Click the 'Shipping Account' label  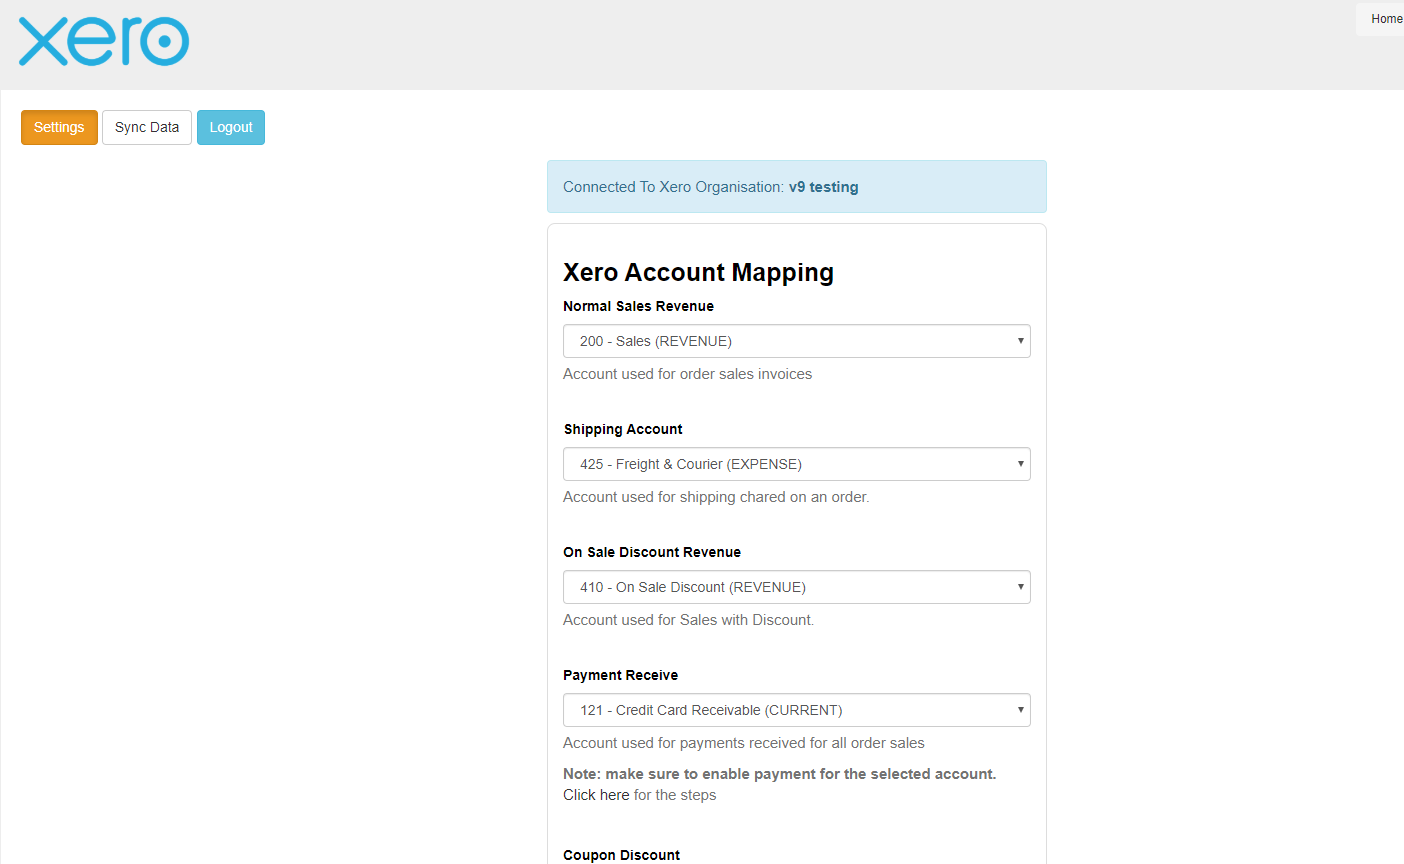(623, 429)
